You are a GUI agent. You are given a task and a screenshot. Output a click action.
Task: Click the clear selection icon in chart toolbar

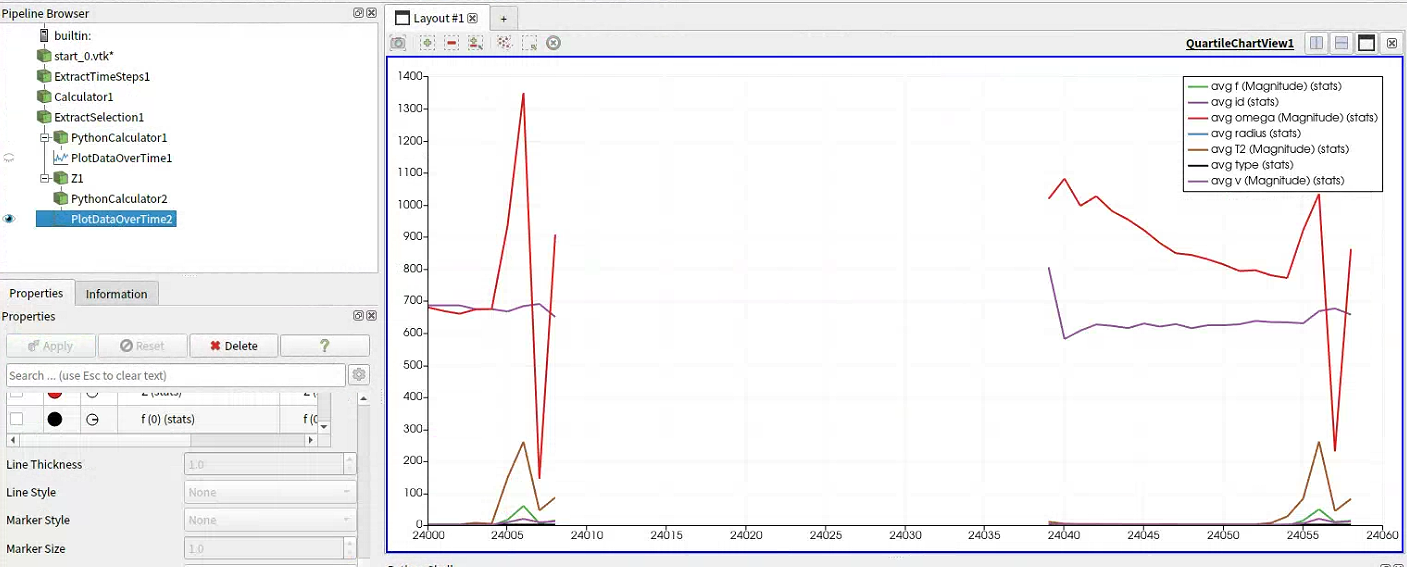pos(553,43)
